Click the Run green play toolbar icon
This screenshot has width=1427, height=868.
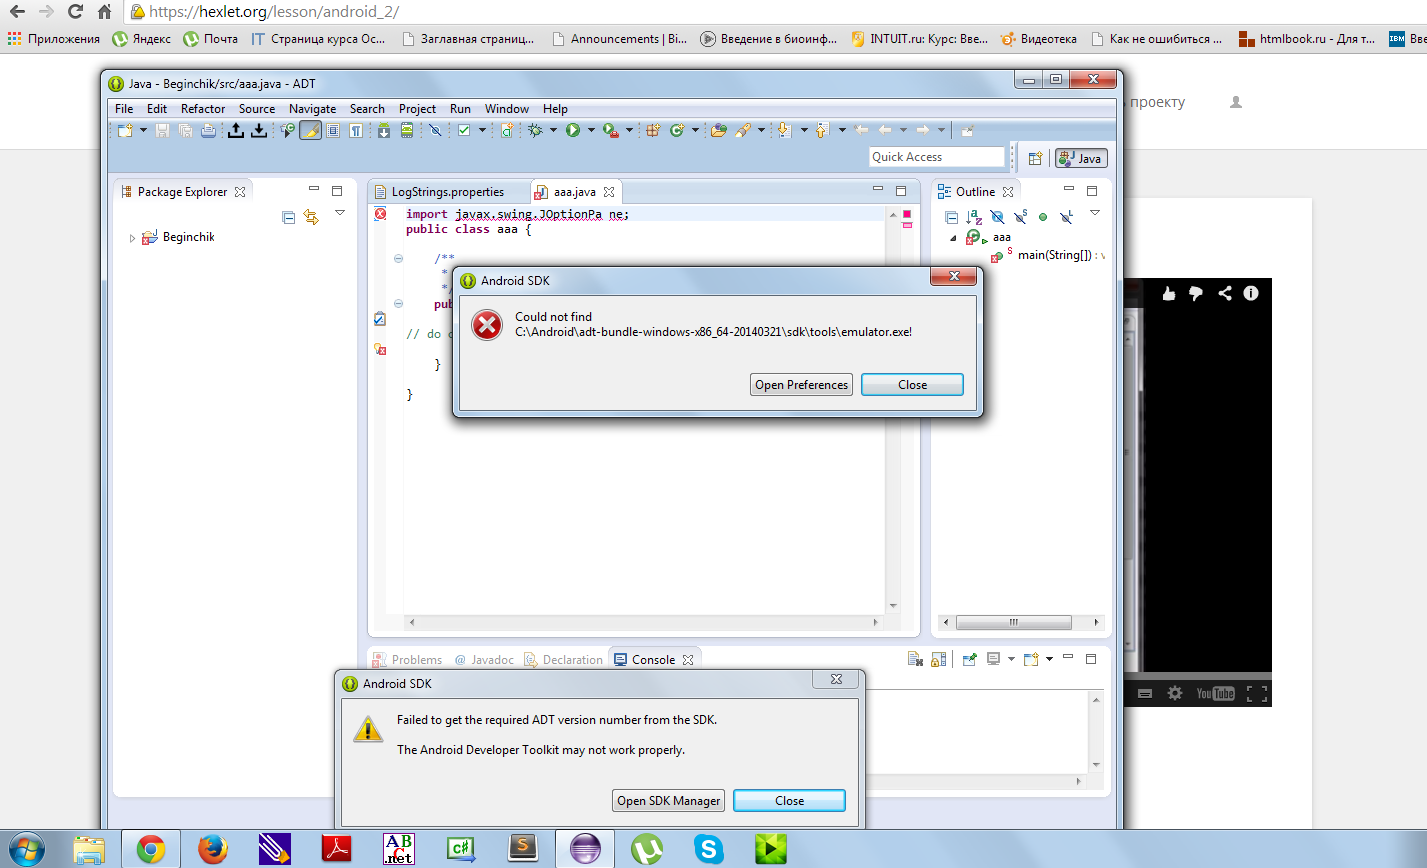point(573,130)
